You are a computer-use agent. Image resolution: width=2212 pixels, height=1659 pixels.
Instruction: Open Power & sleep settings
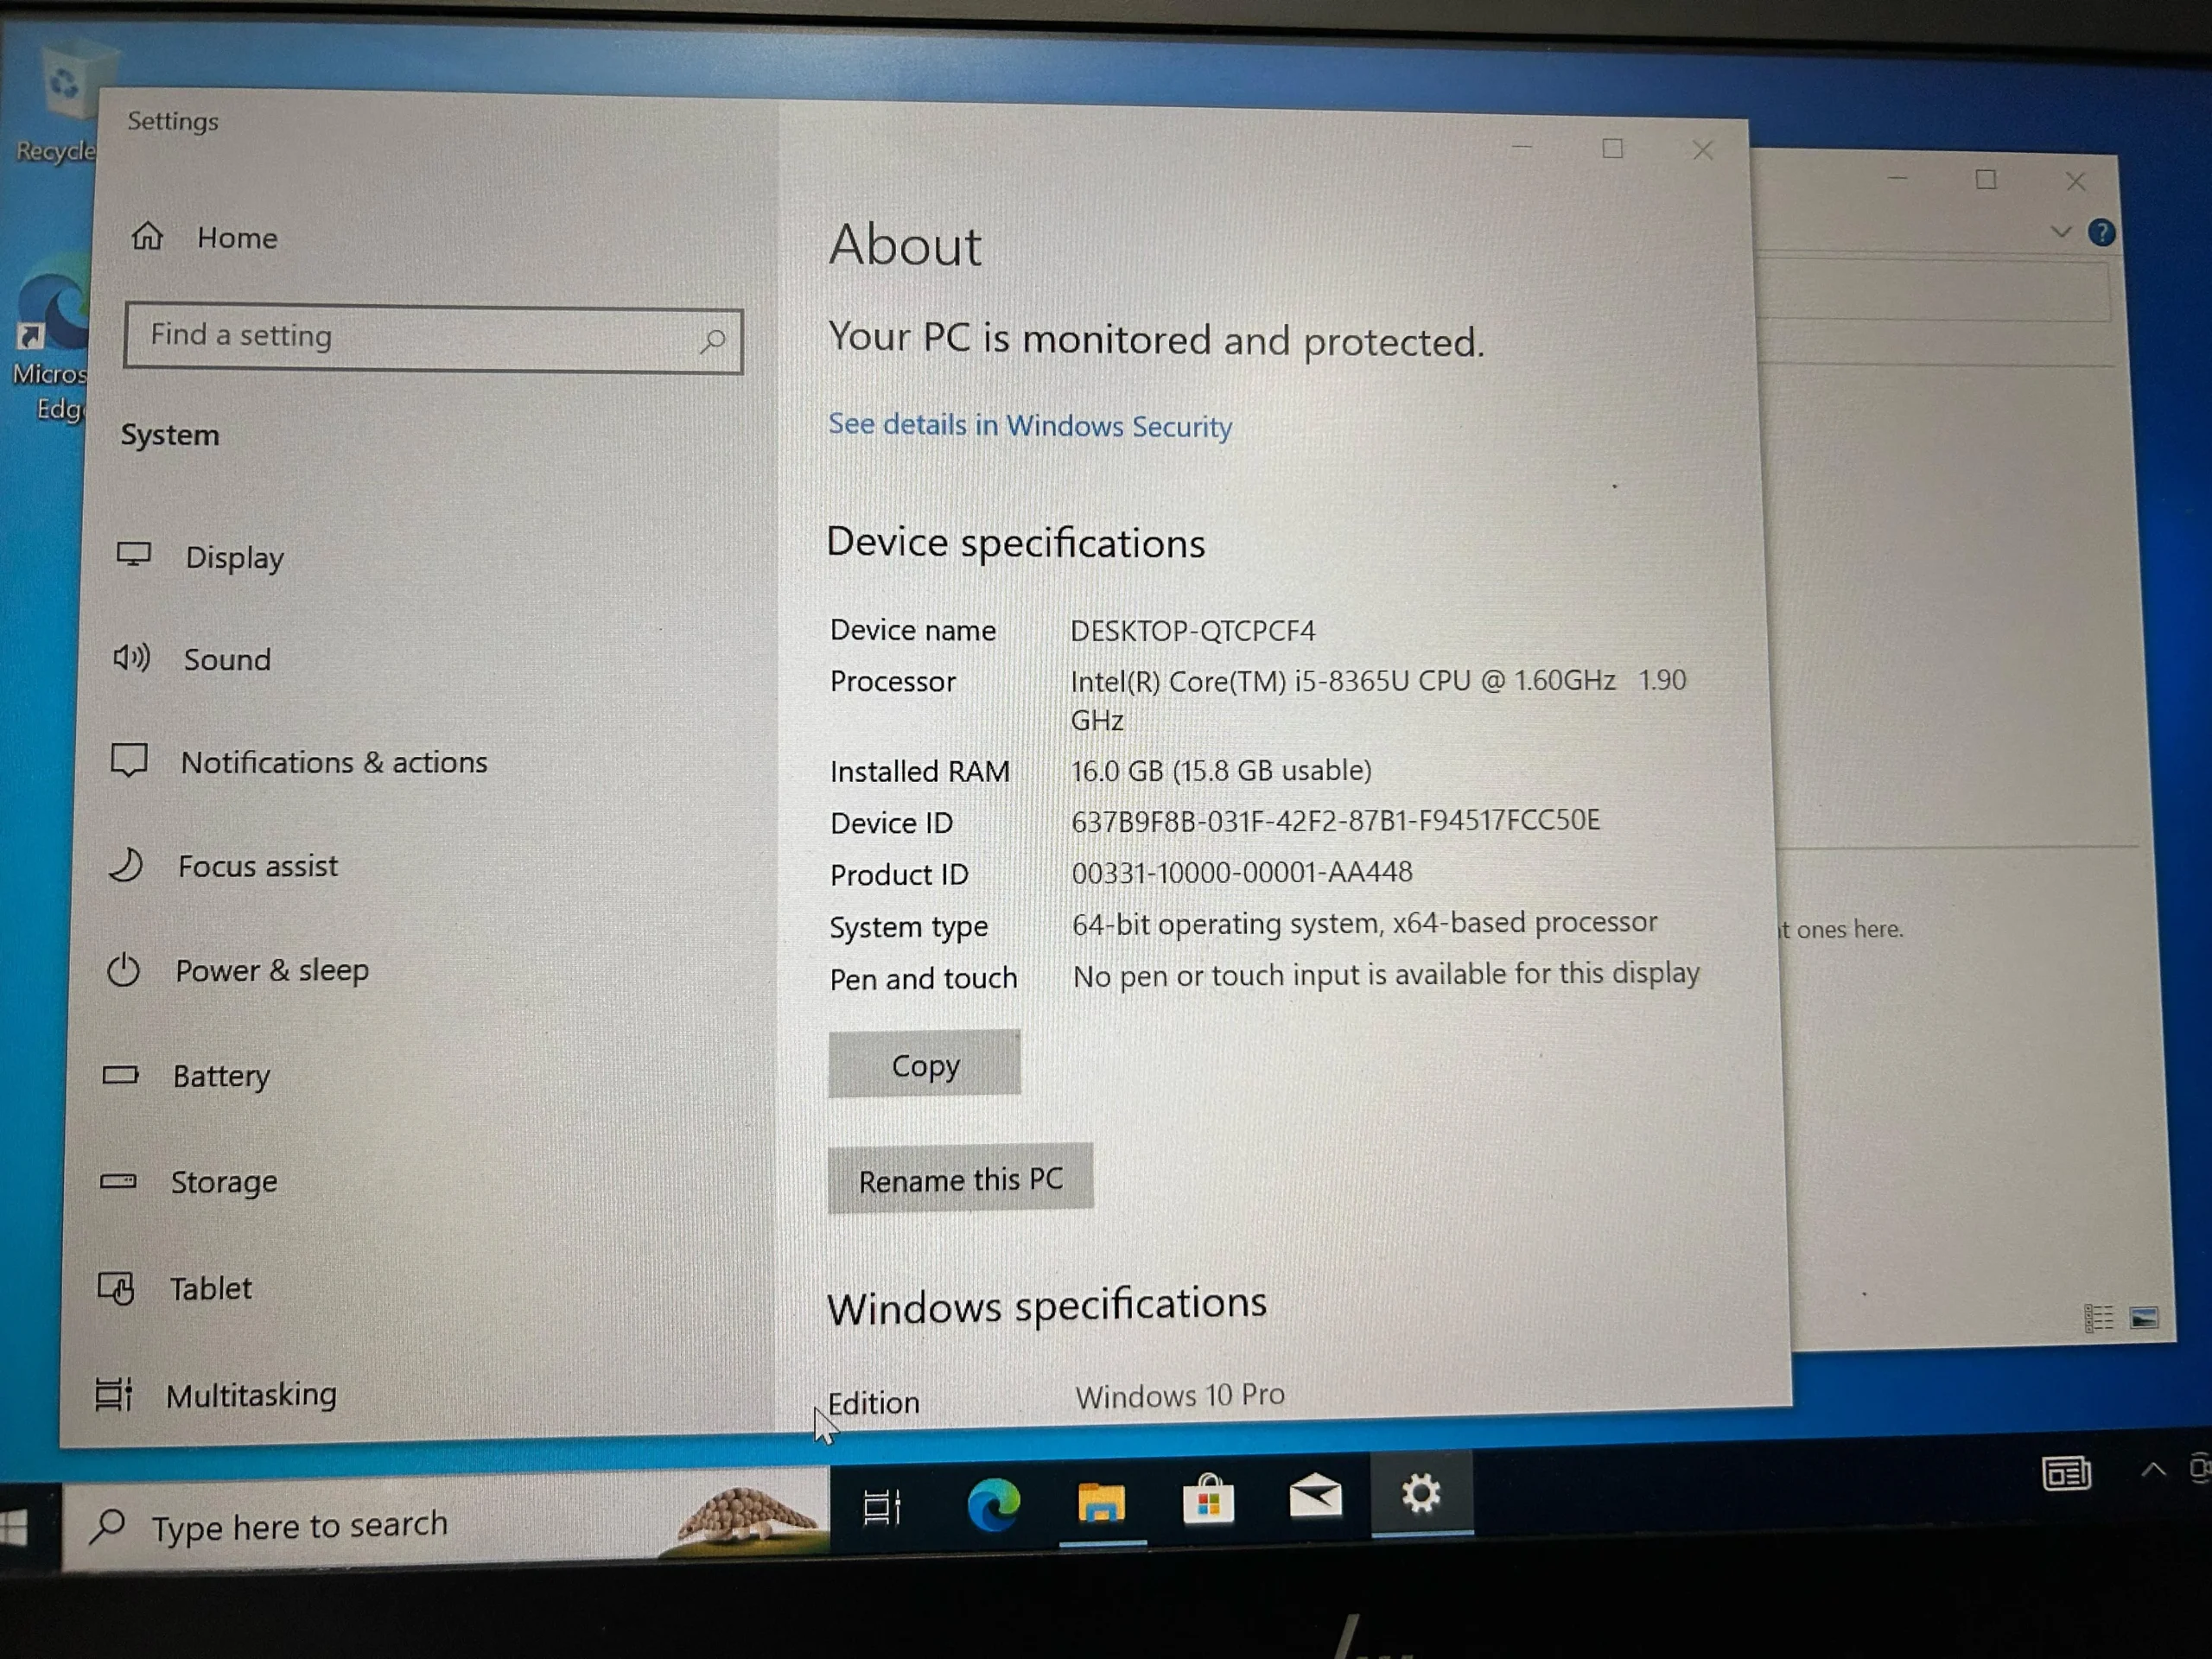271,970
